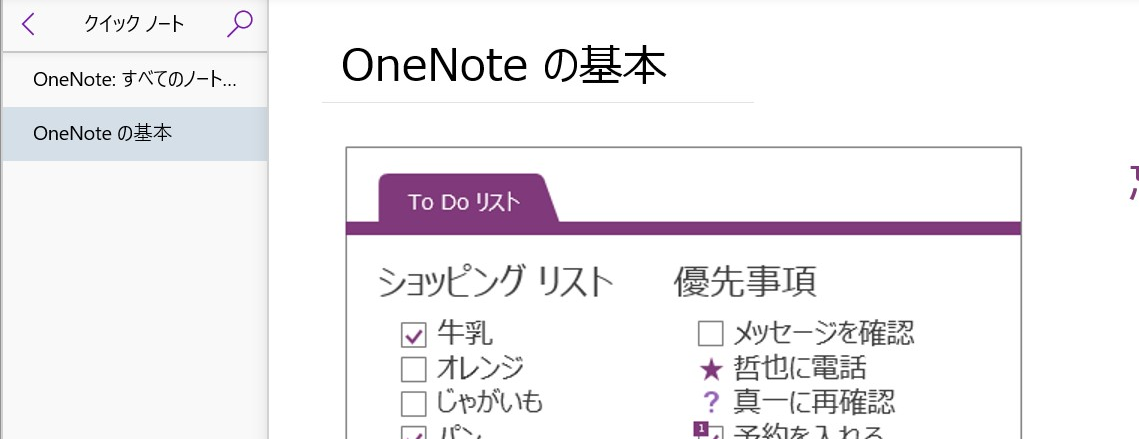Click the 哲也に電話 list text
Image resolution: width=1139 pixels, height=439 pixels.
click(x=800, y=368)
